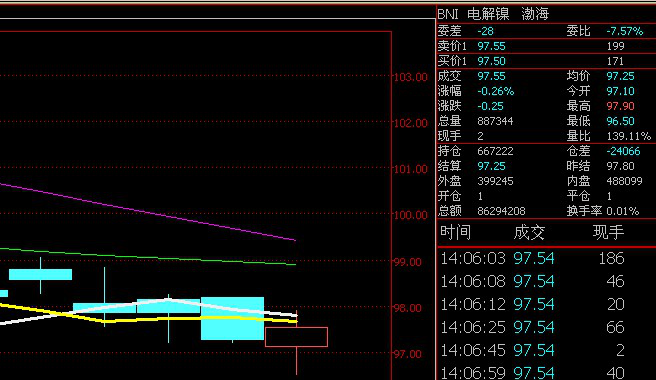Image resolution: width=656 pixels, height=380 pixels.
Task: Click the 总量 887344 volume value
Action: (x=495, y=121)
